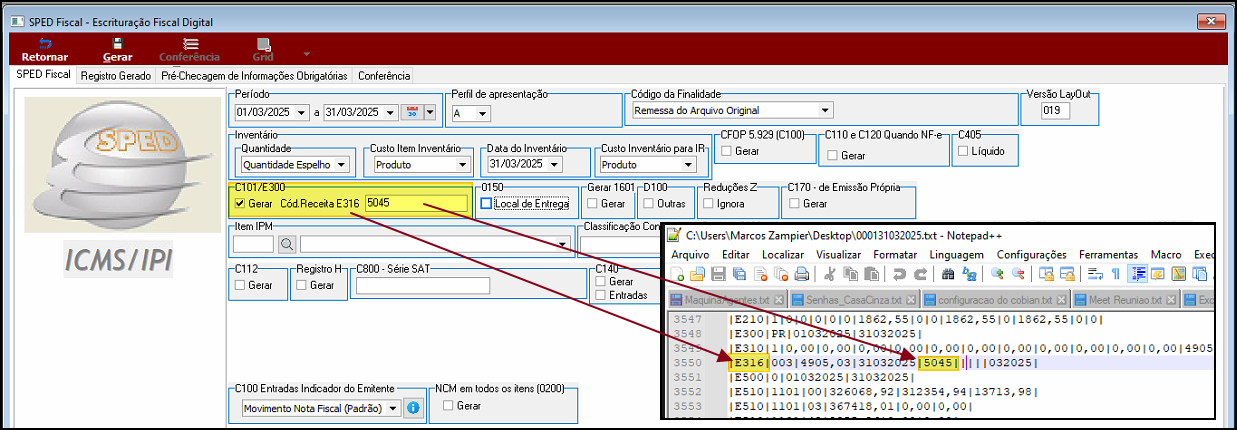The image size is (1237, 430).
Task: Click Notepad++ Cut scissors icon
Action: coord(829,273)
